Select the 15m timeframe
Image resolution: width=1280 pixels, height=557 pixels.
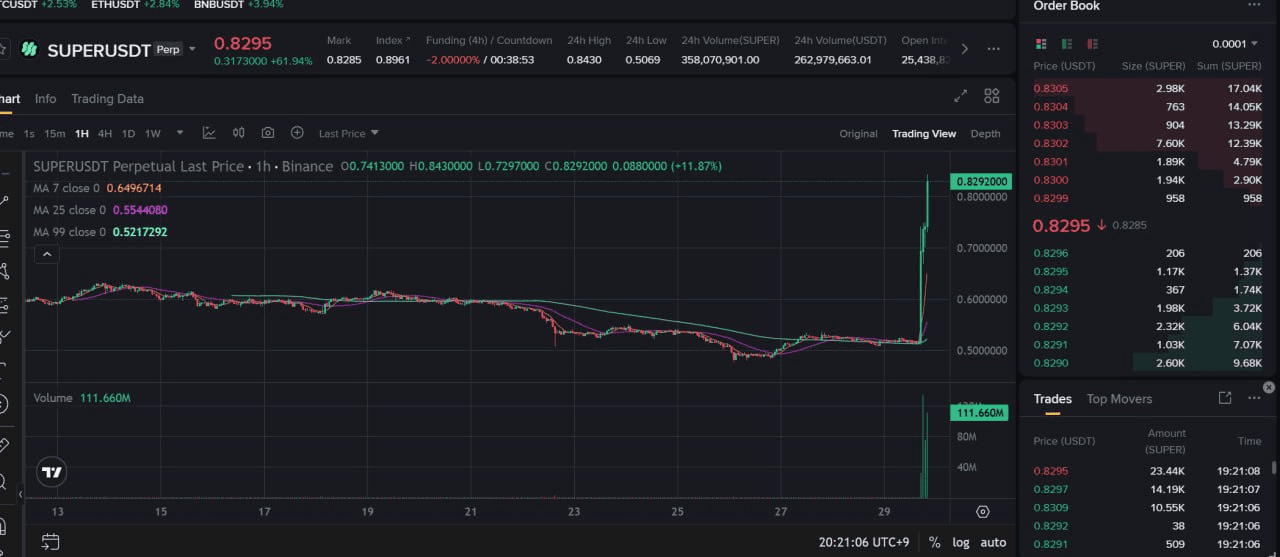[x=55, y=133]
